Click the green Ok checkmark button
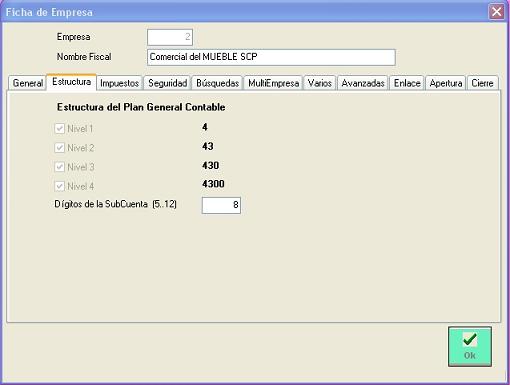This screenshot has height=385, width=510. tap(470, 346)
